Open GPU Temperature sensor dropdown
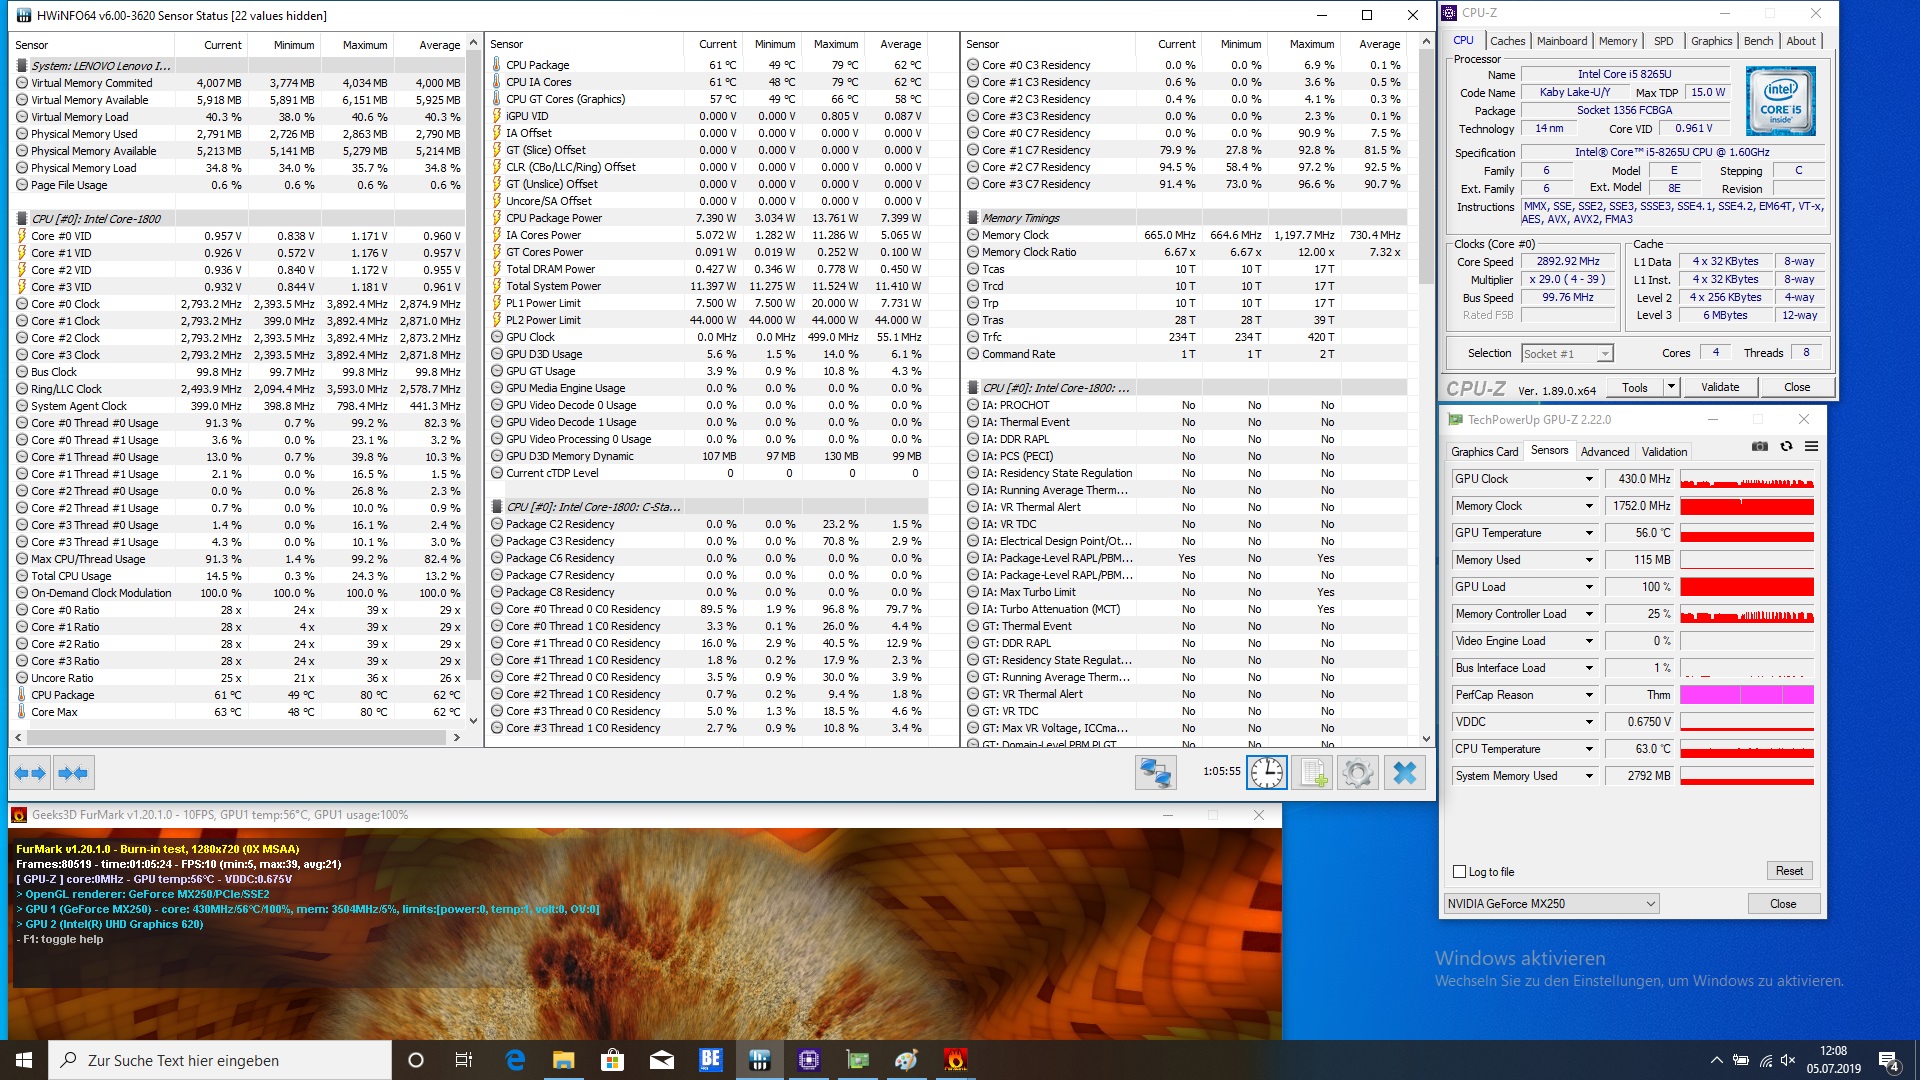 point(1589,533)
